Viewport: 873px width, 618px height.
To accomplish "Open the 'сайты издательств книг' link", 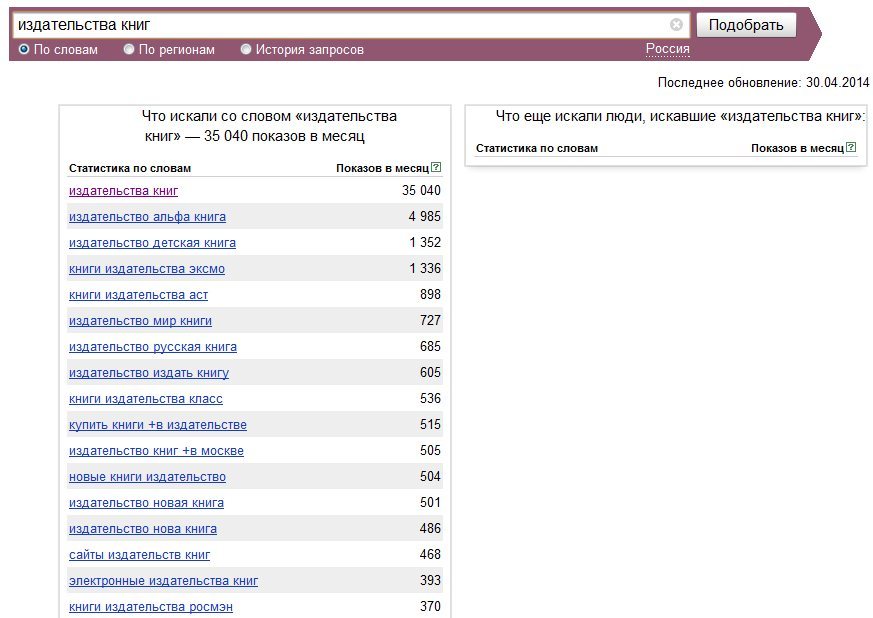I will [140, 555].
